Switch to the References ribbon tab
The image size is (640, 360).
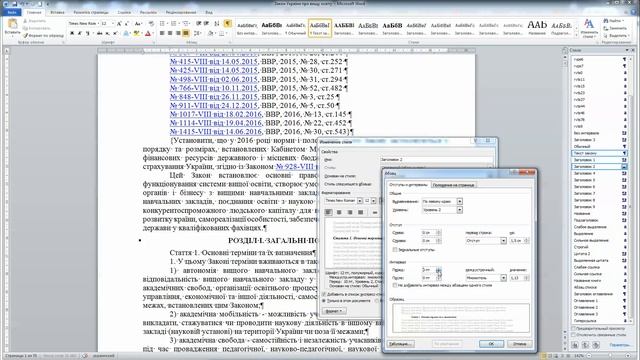pos(124,12)
